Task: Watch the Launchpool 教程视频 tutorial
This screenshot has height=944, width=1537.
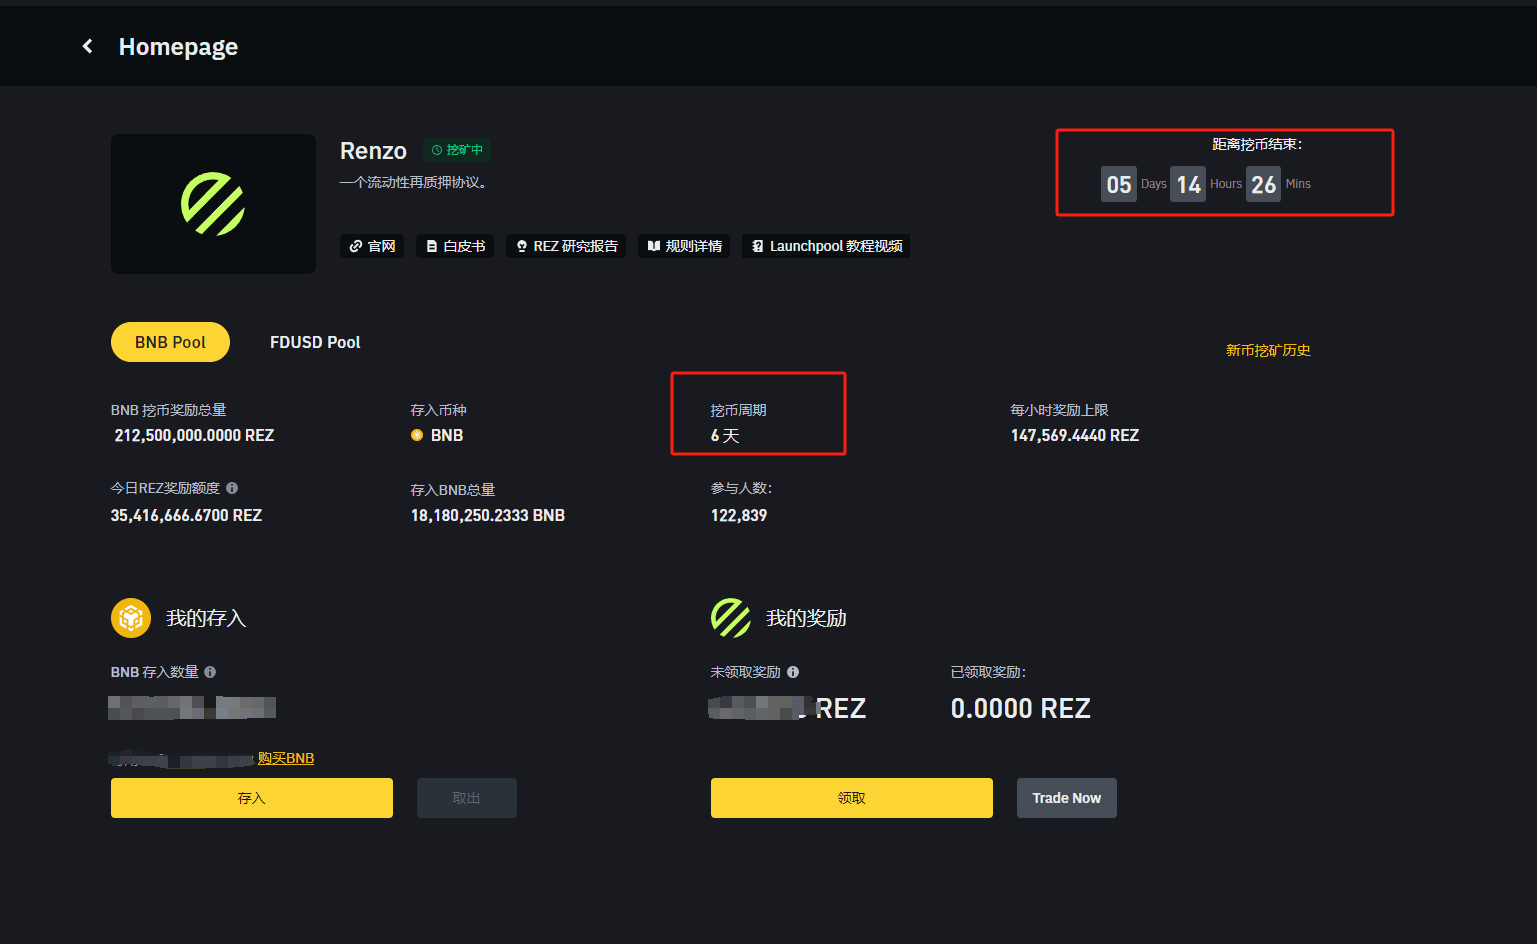Action: click(826, 246)
